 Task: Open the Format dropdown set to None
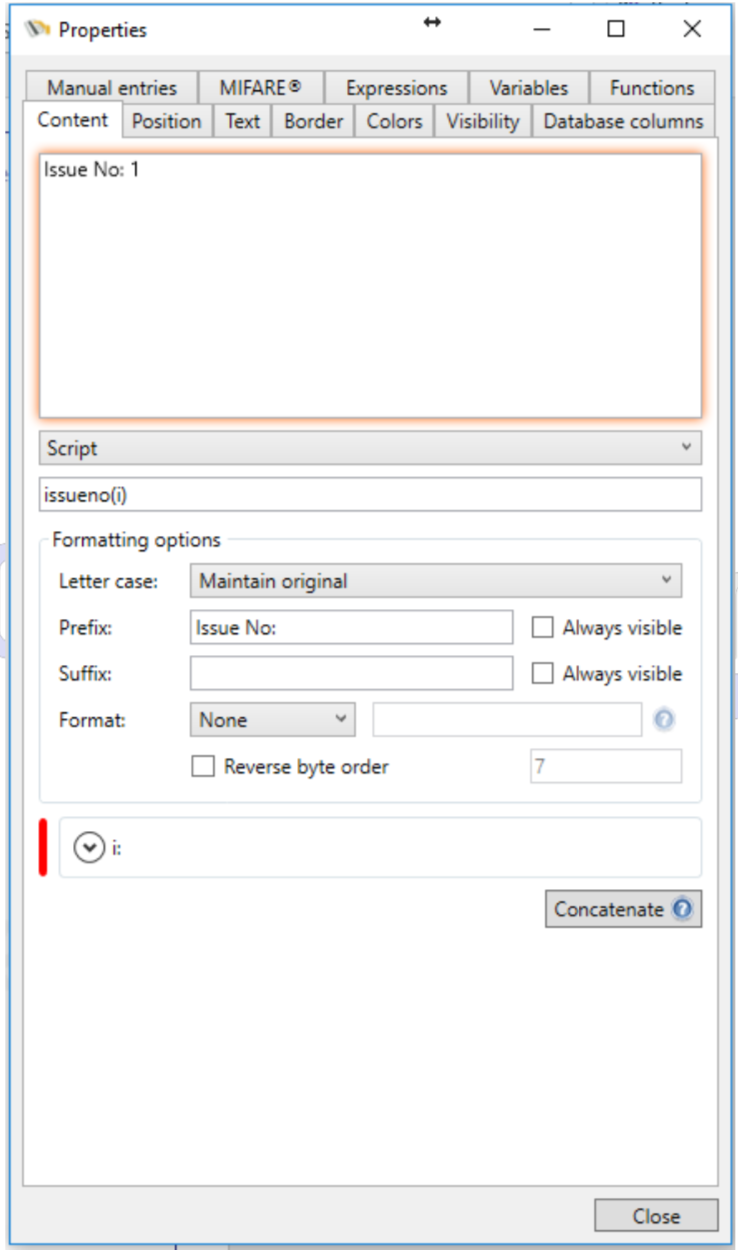click(272, 720)
